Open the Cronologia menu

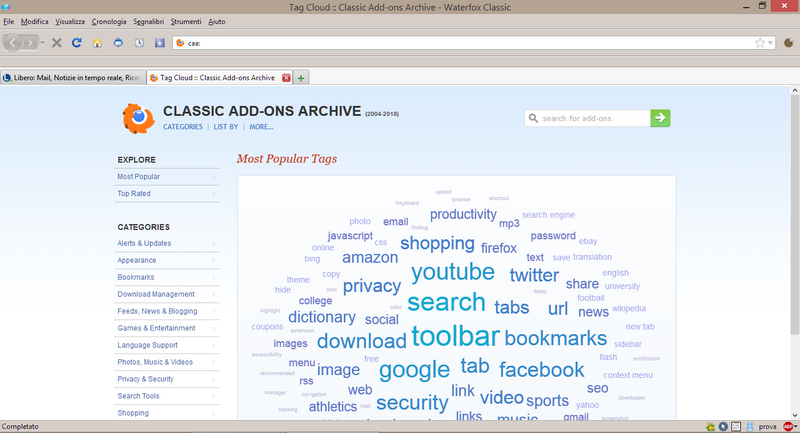click(109, 21)
